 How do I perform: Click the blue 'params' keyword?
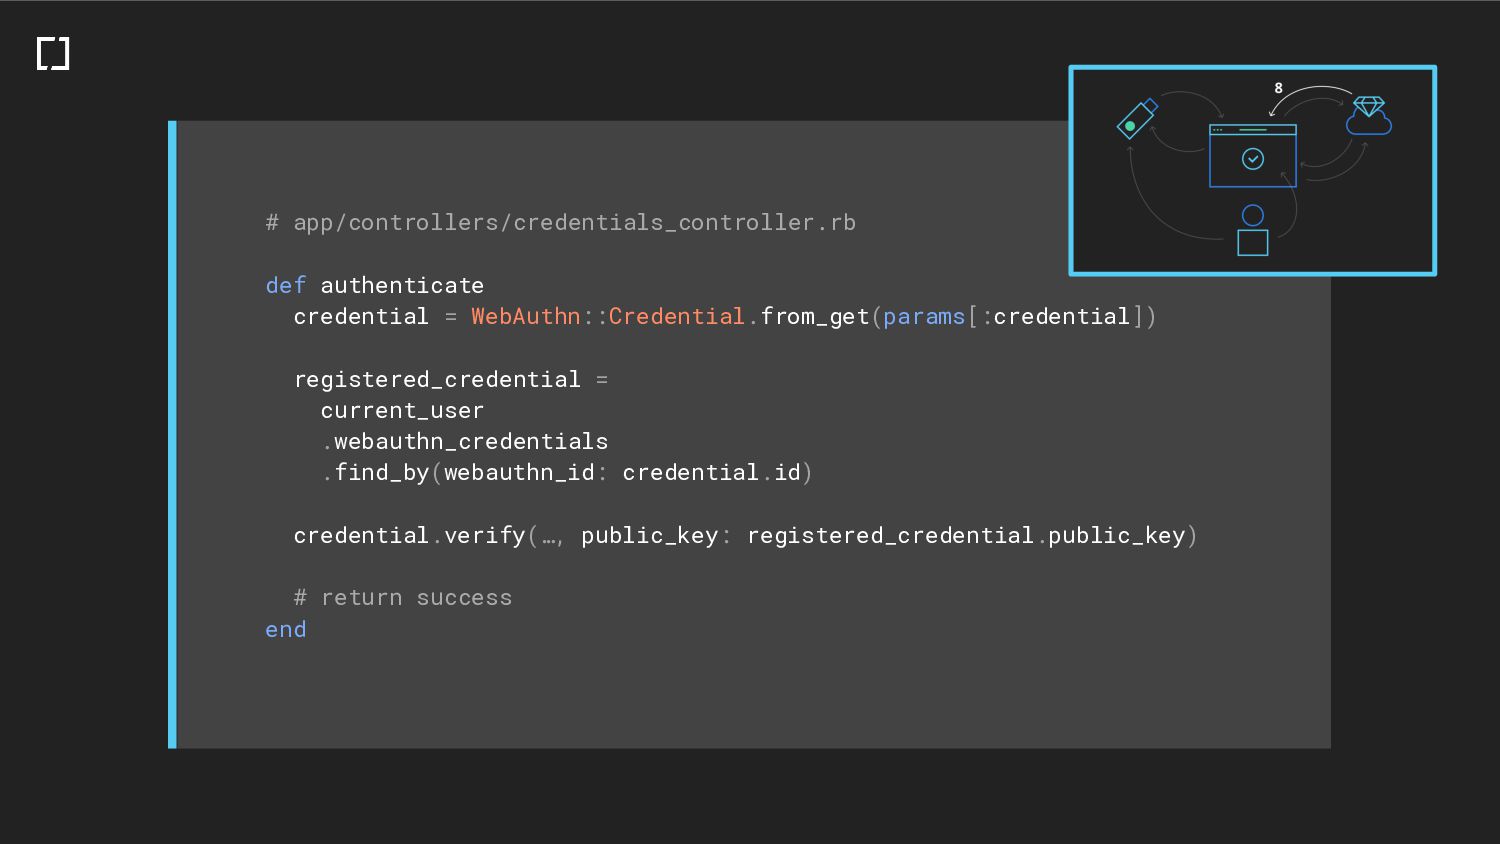point(924,317)
